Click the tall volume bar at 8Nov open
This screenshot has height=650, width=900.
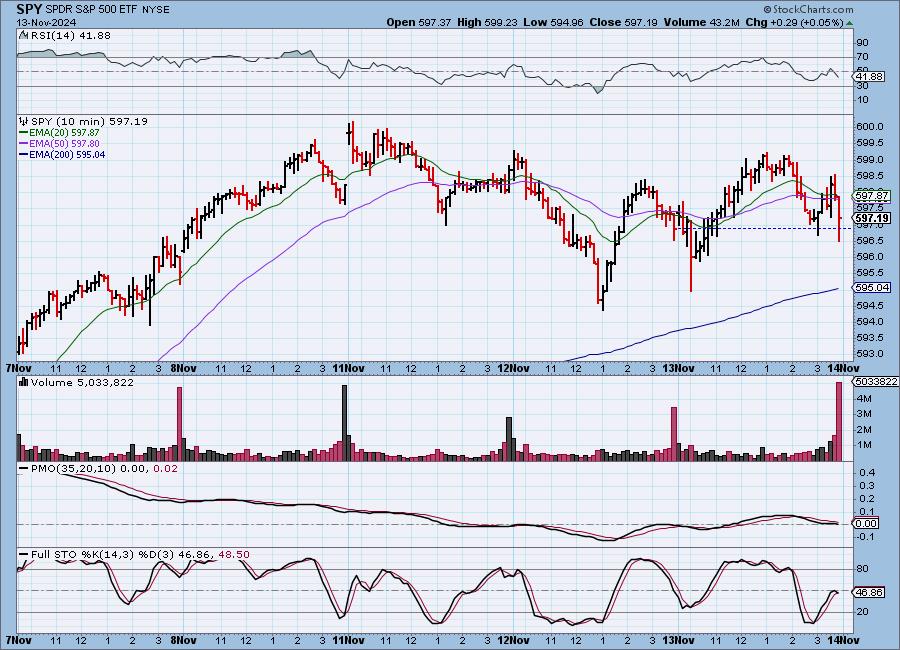[x=179, y=424]
